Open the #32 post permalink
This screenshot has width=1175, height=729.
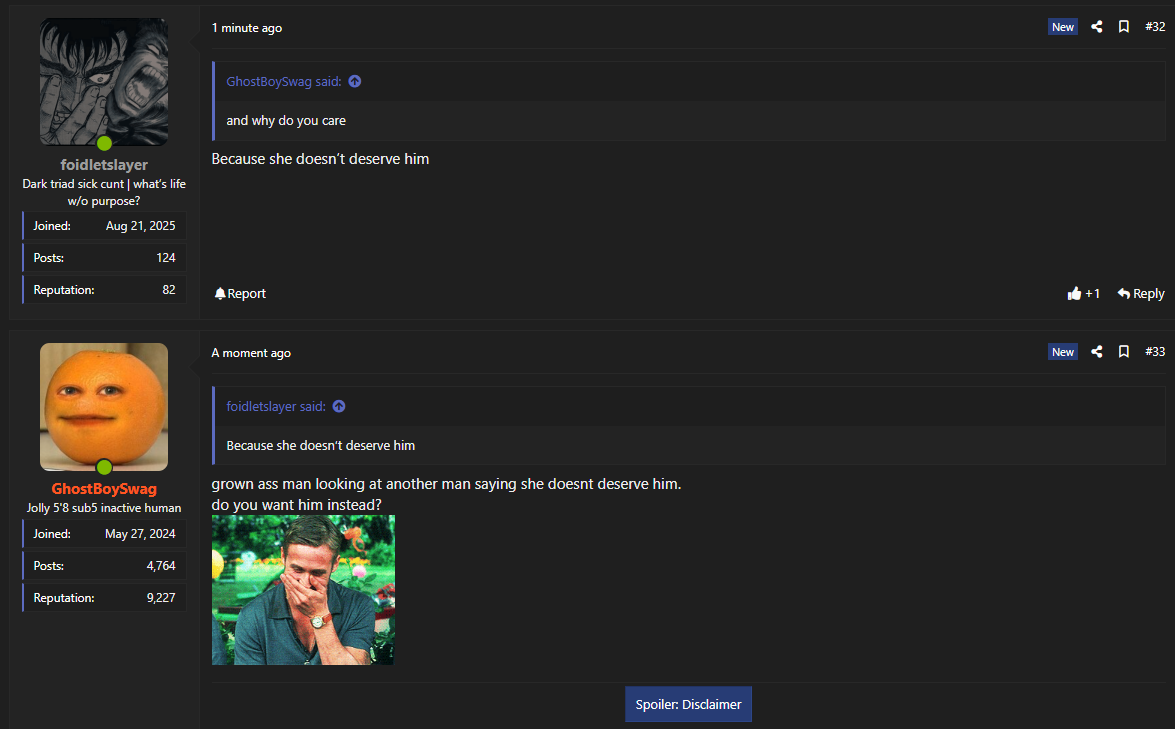(1155, 27)
